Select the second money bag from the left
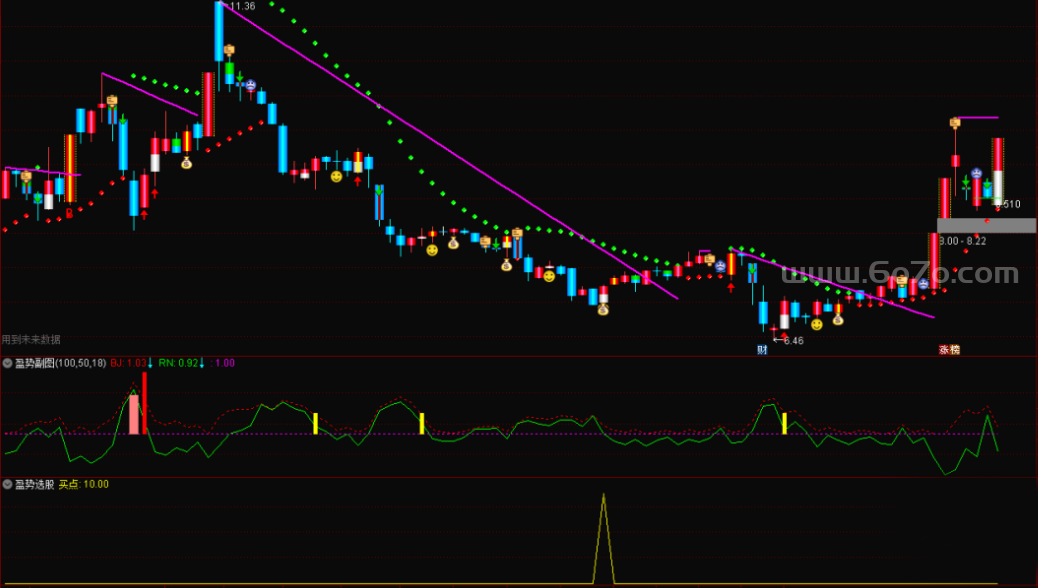1038x588 pixels. (x=453, y=243)
